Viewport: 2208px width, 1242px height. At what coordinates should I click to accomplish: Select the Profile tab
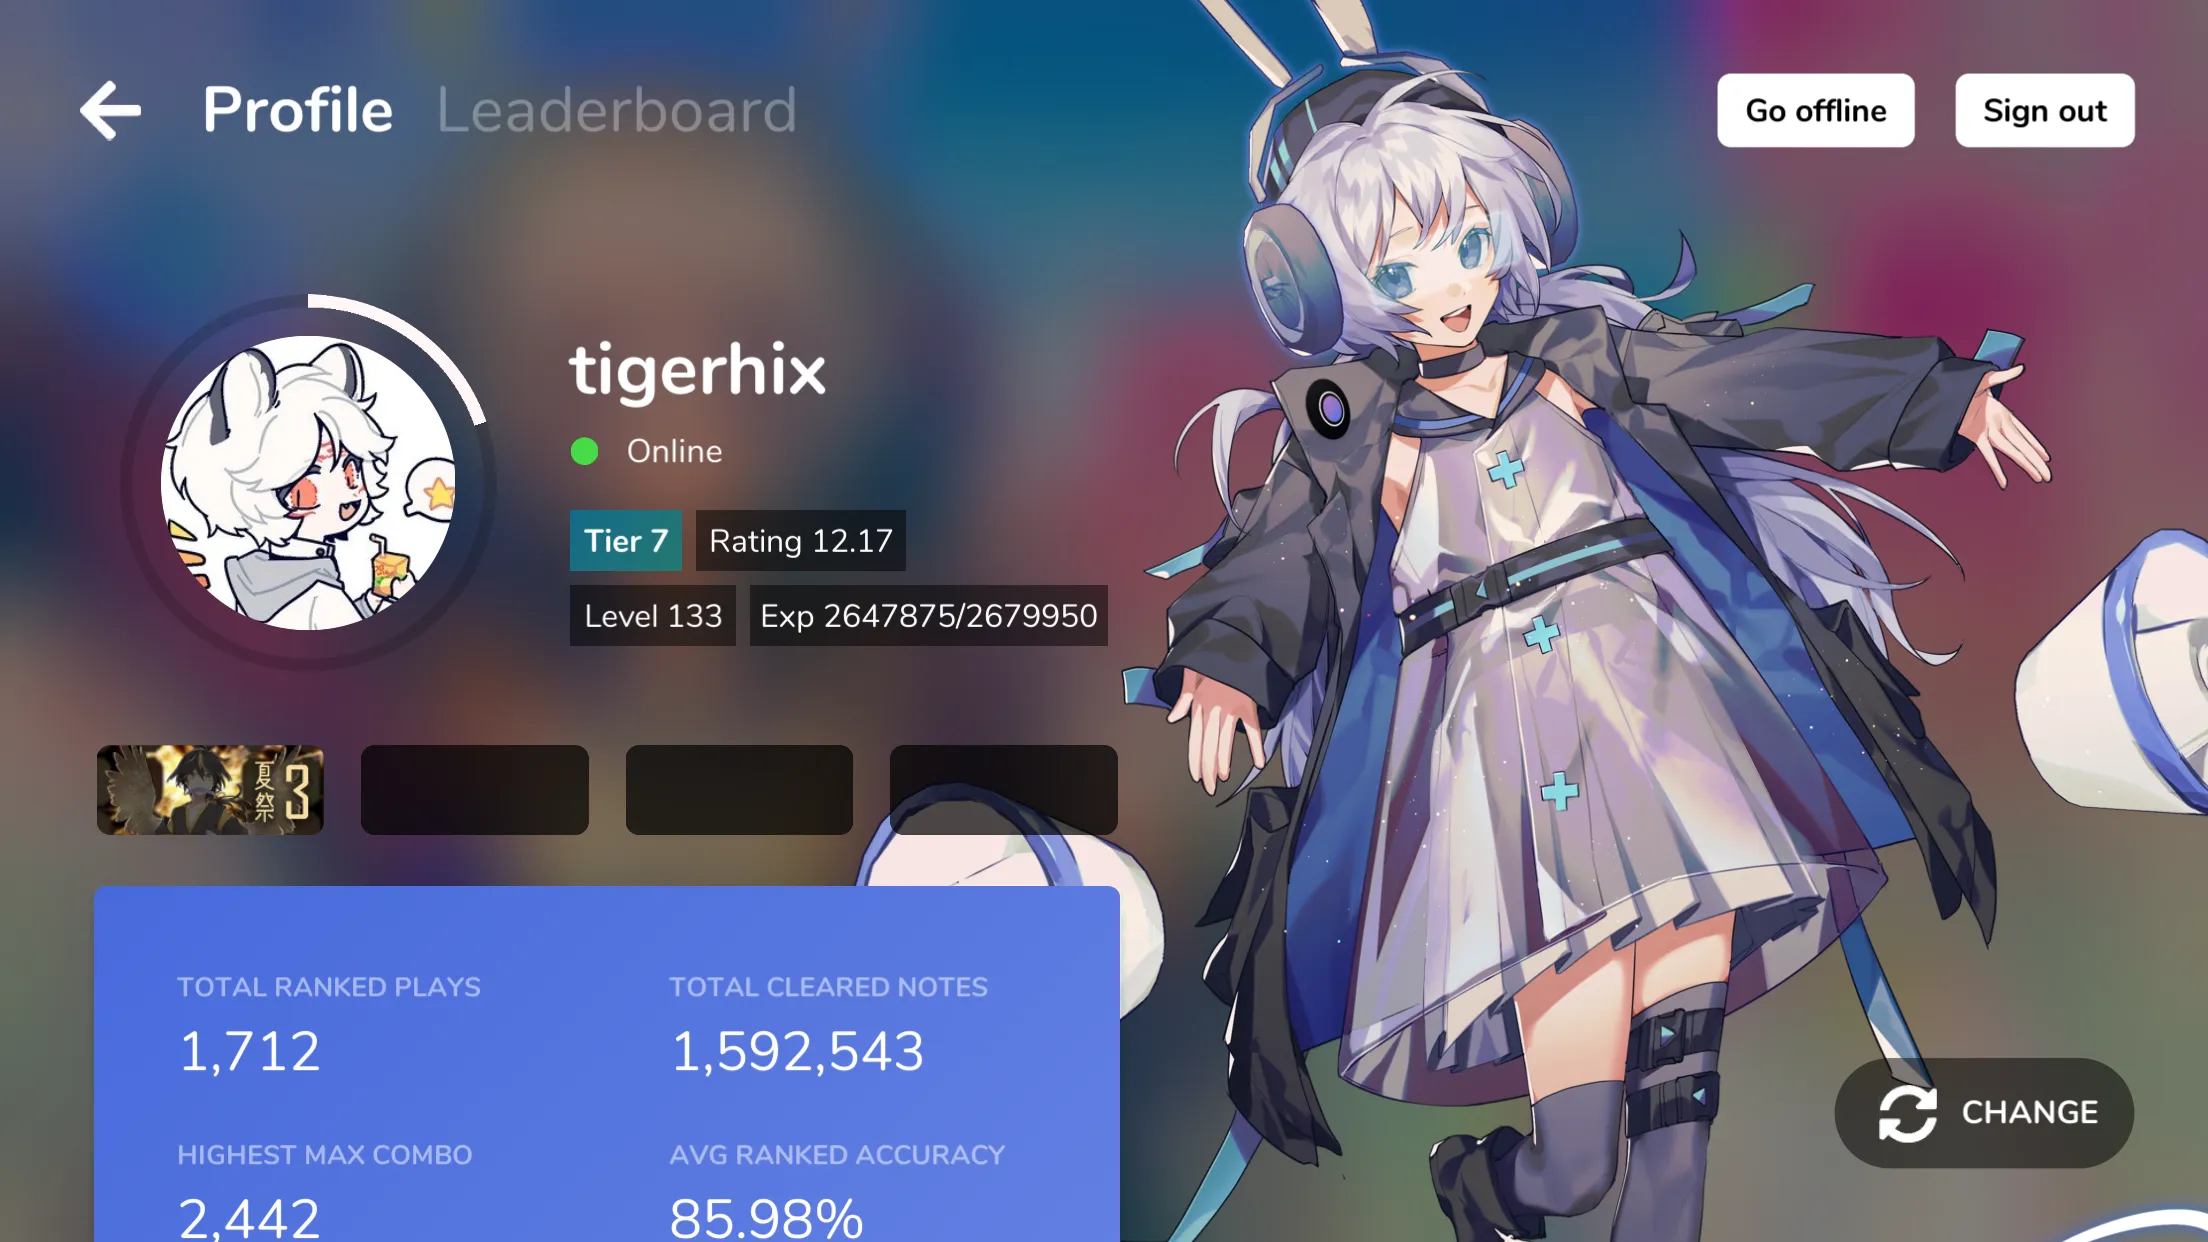tap(300, 108)
